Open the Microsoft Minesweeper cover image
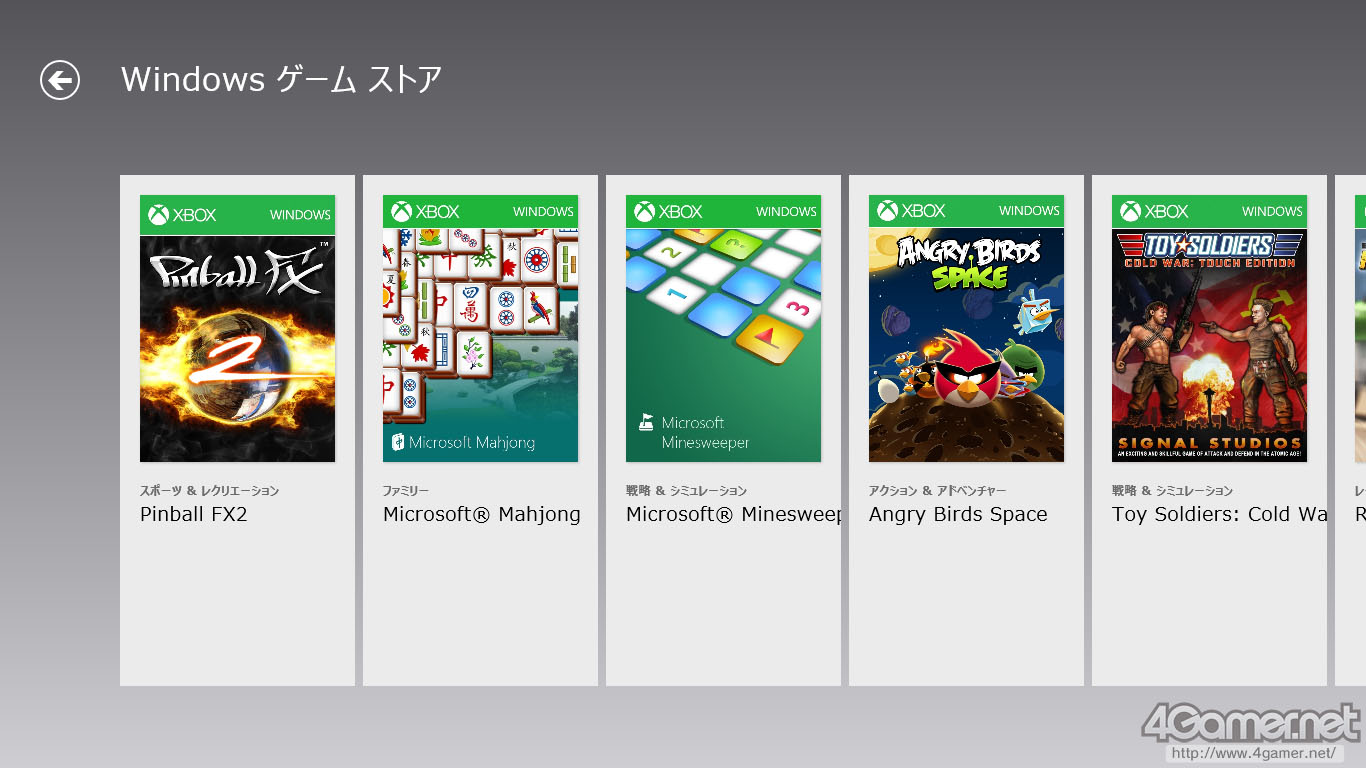Viewport: 1366px width, 768px height. [723, 328]
